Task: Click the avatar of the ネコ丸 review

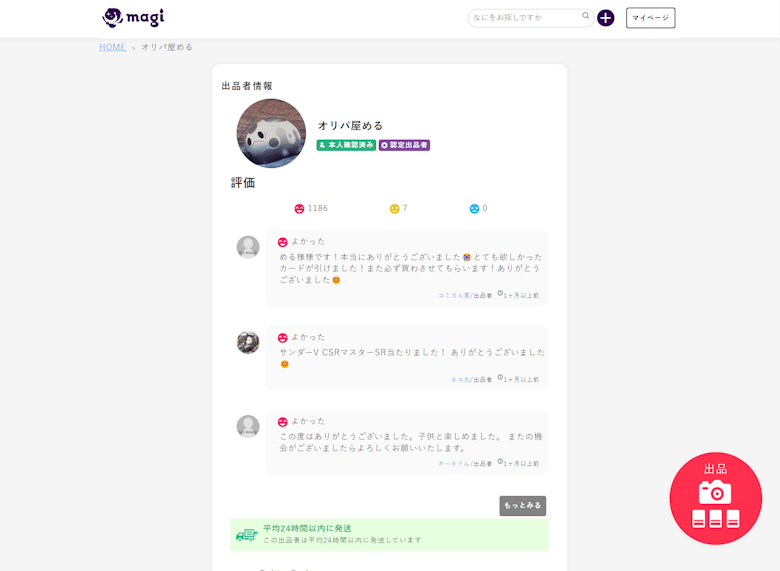Action: pyautogui.click(x=248, y=343)
